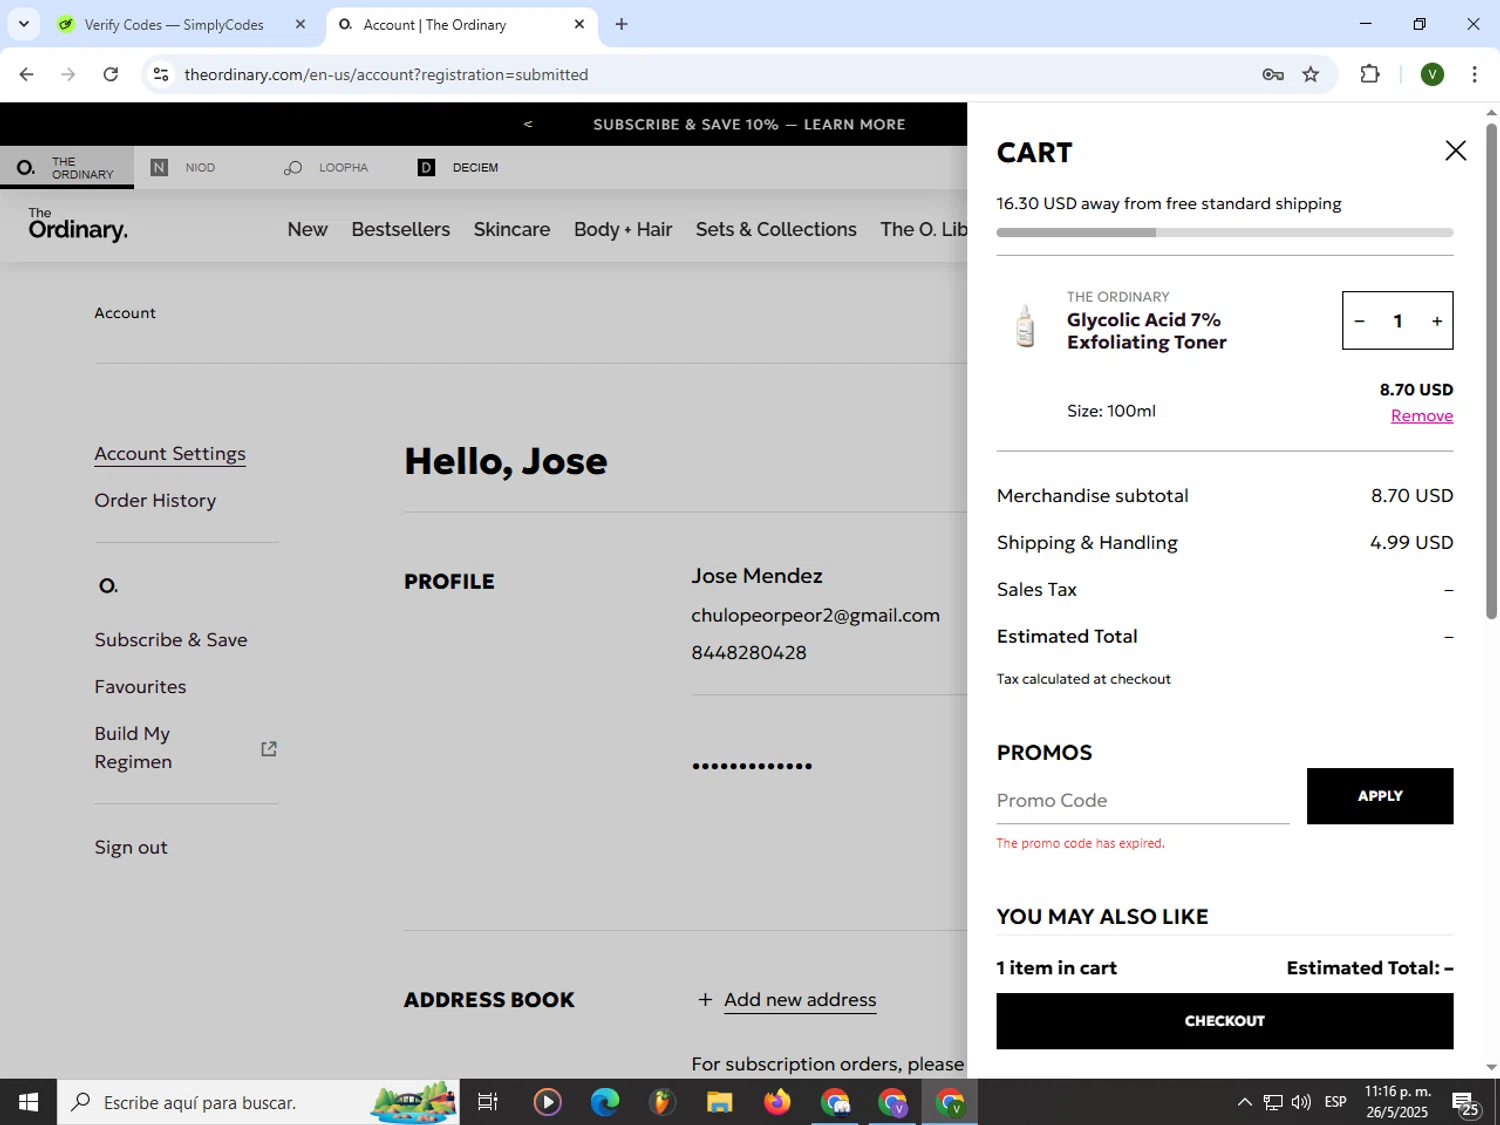Click the Promo Code input field

pyautogui.click(x=1142, y=800)
